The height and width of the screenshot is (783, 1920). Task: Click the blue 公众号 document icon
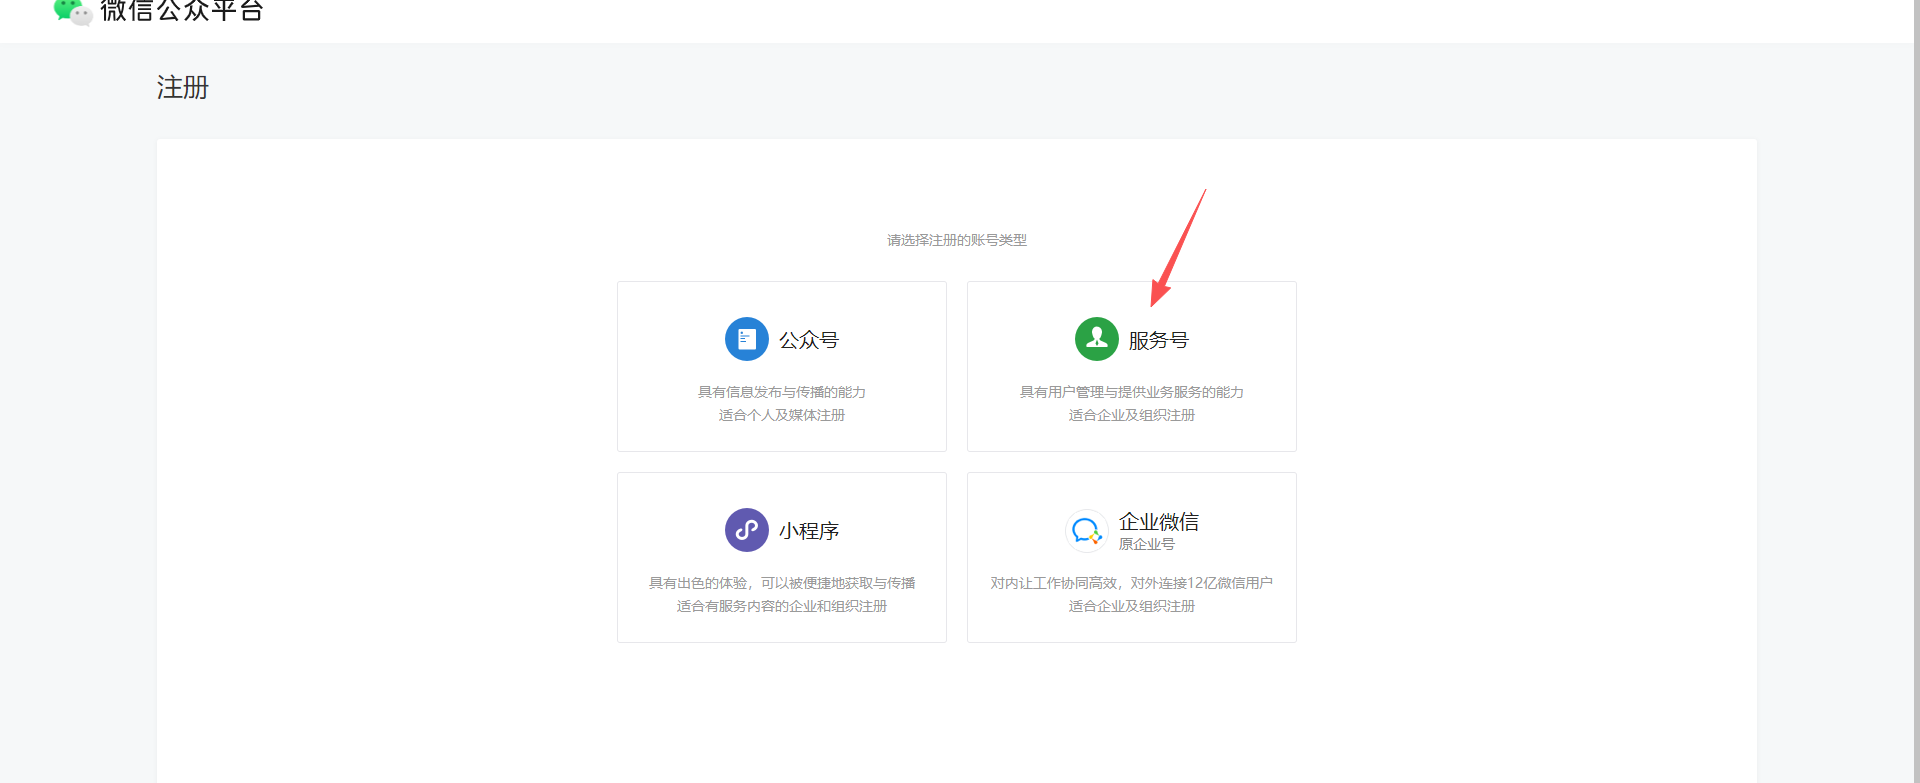[x=746, y=339]
